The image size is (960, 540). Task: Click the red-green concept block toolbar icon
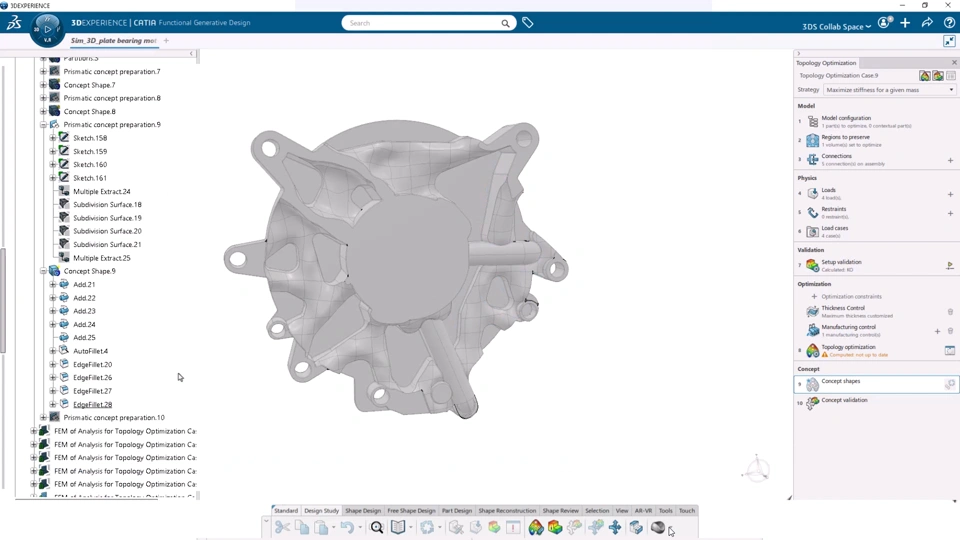[555, 527]
